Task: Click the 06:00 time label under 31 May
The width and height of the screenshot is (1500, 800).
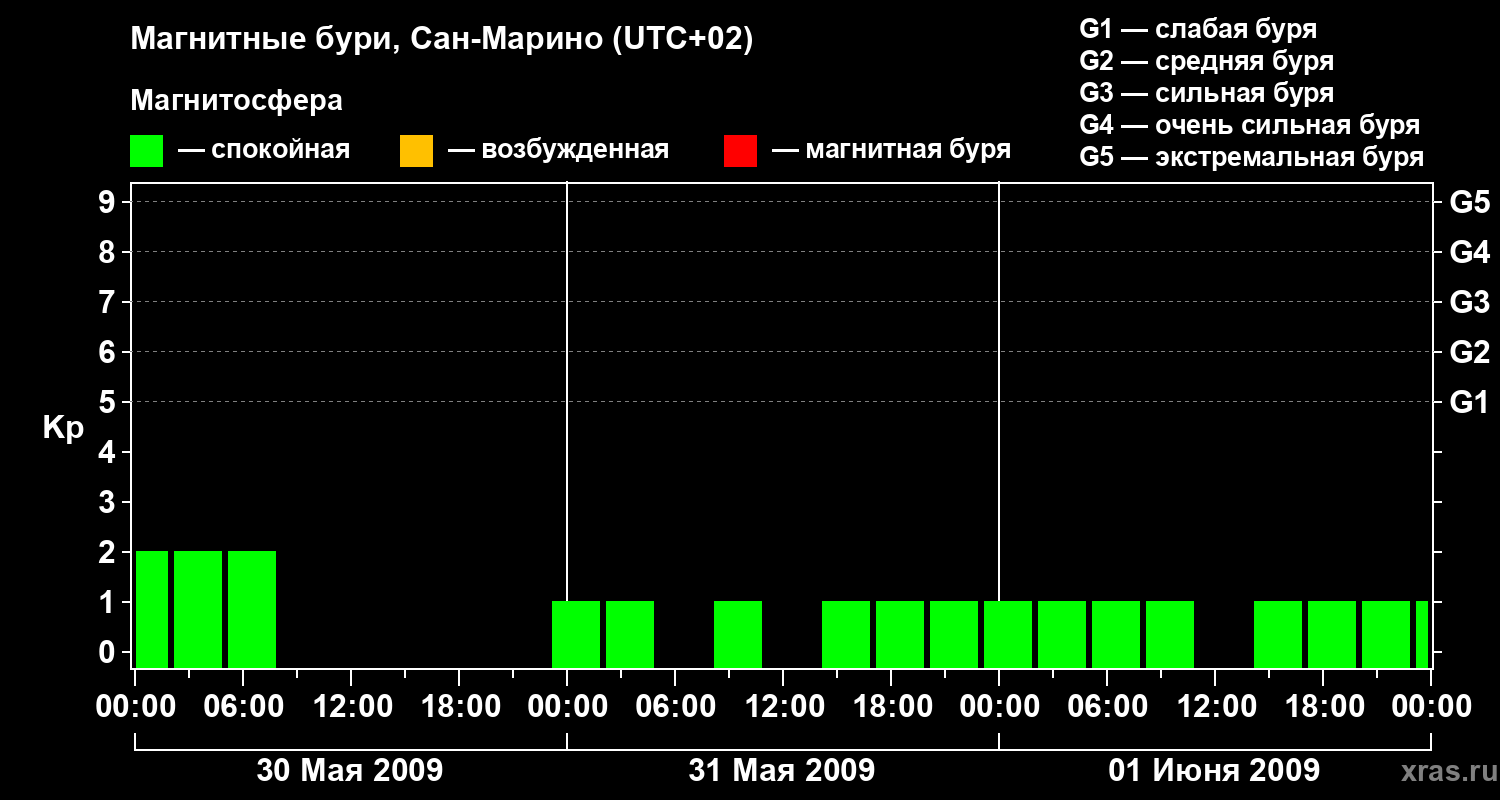Action: 675,707
